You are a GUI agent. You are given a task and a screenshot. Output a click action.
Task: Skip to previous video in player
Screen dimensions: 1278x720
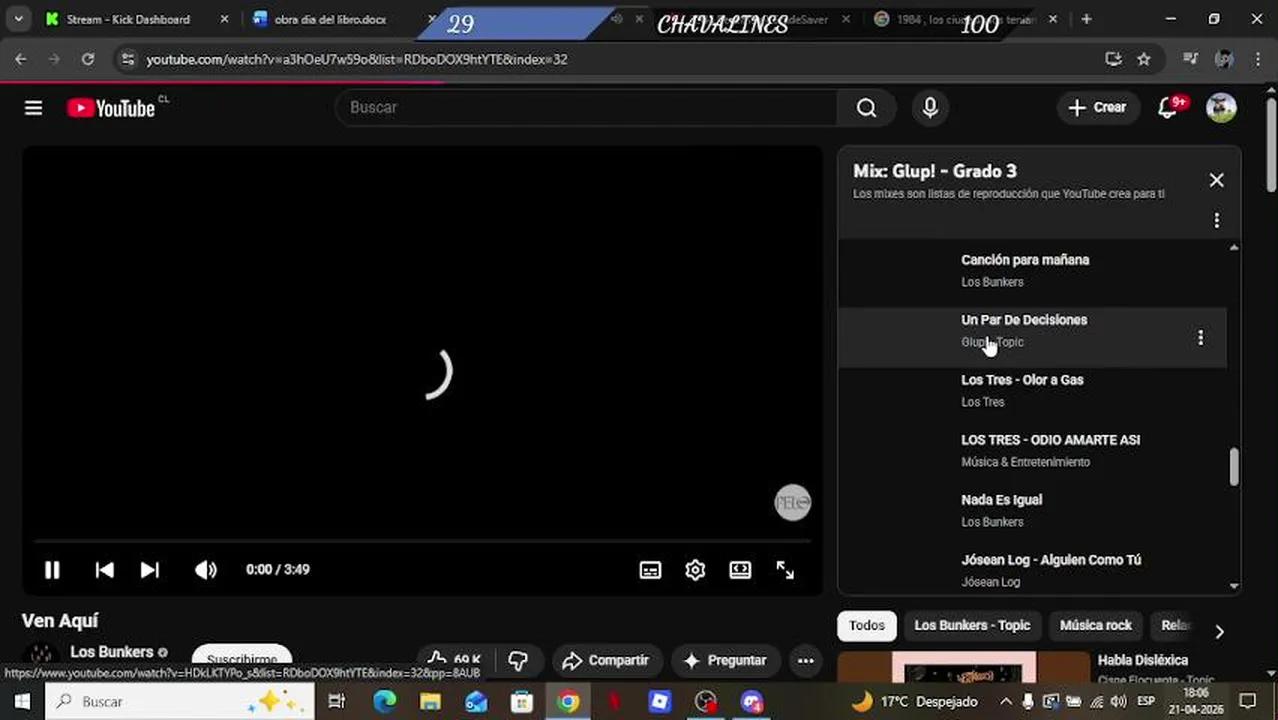[x=104, y=570]
